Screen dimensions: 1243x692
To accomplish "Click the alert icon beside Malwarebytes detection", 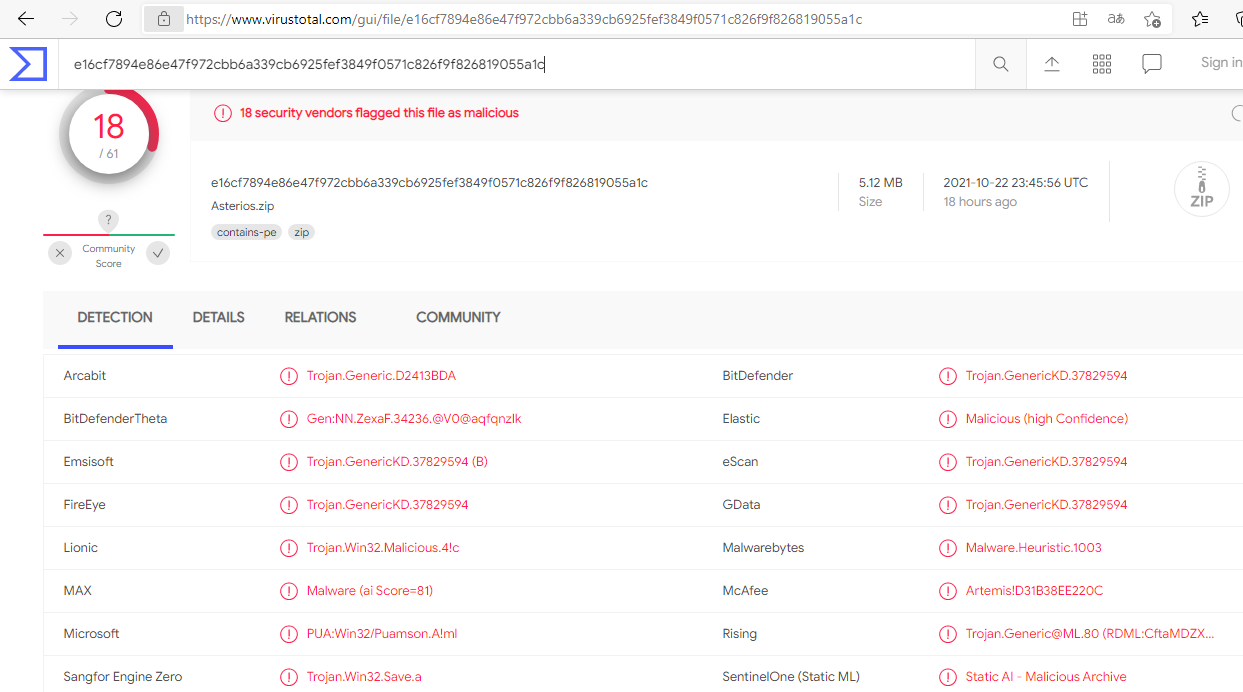I will [948, 548].
